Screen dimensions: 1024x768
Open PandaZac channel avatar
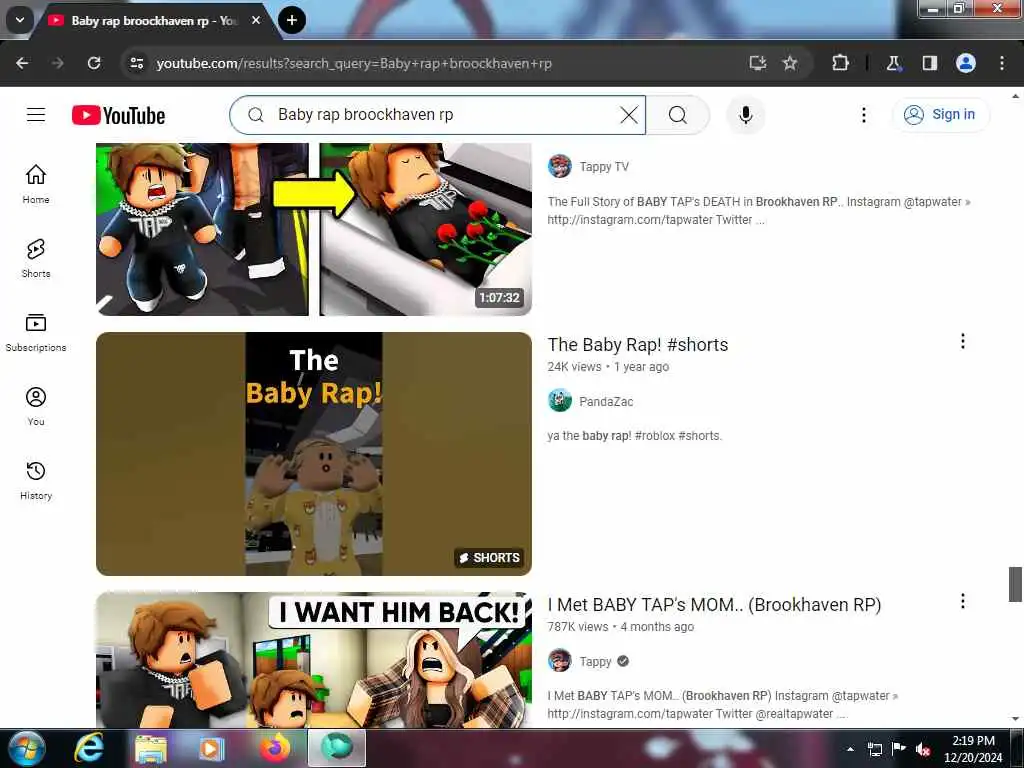point(560,400)
